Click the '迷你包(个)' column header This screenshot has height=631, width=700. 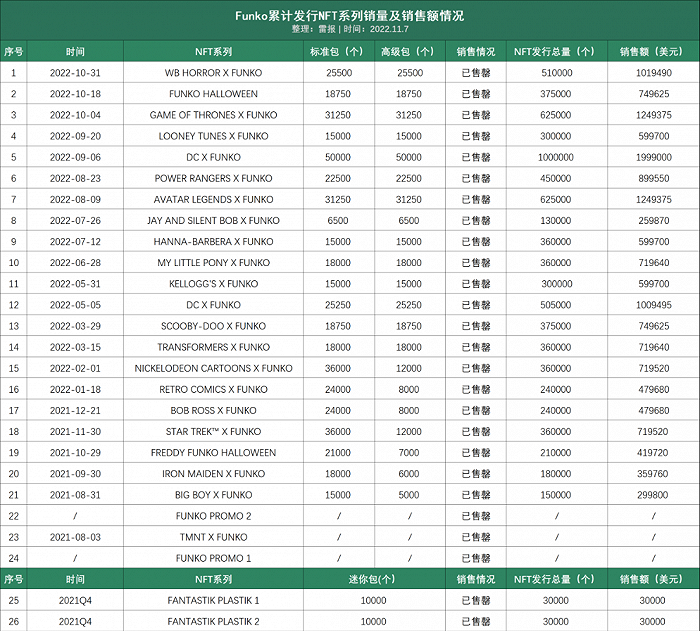click(372, 579)
